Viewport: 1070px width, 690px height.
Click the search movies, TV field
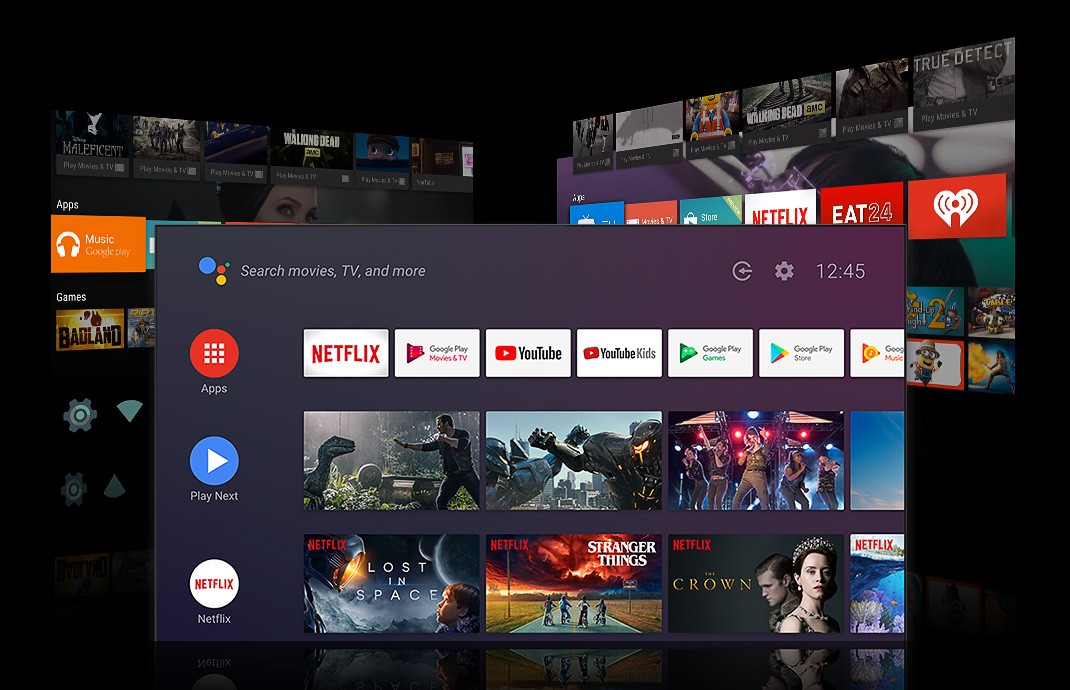coord(333,271)
